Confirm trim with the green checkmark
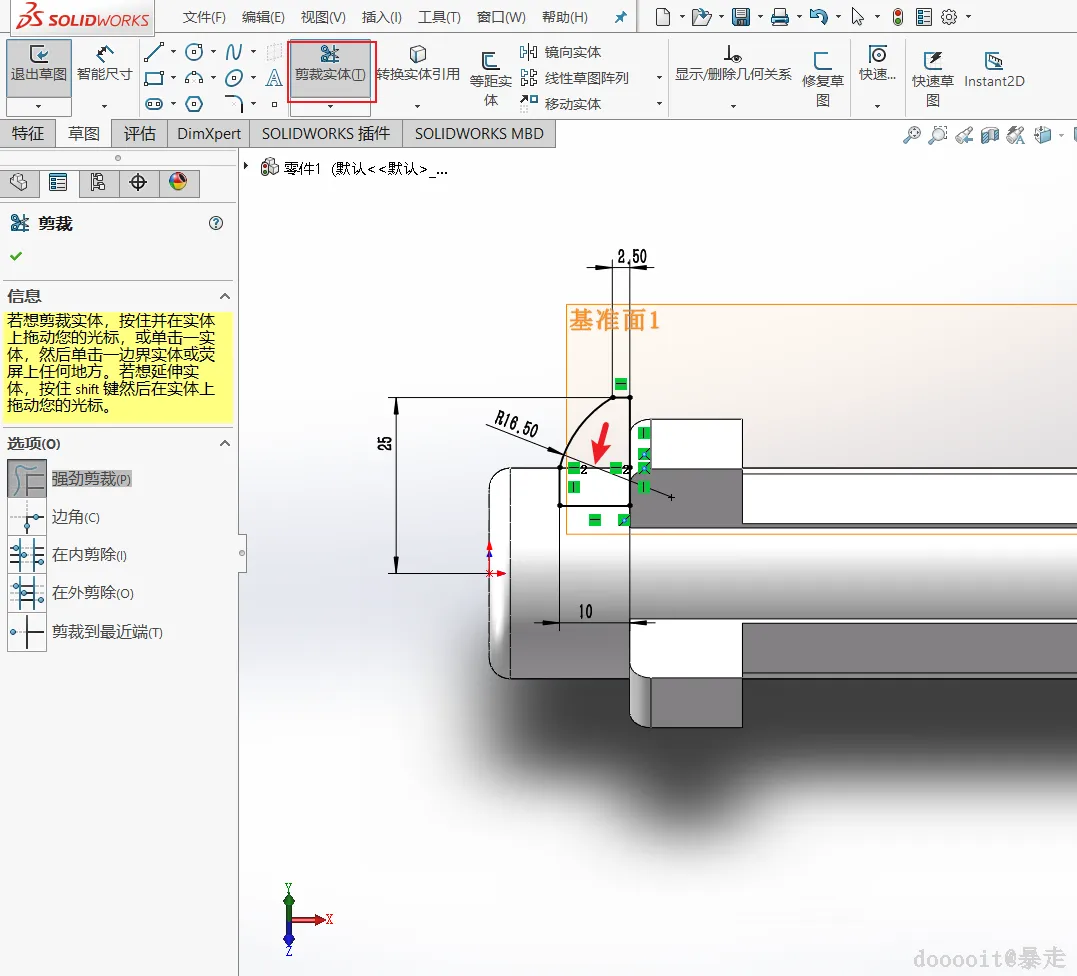Viewport: 1077px width, 976px height. (x=16, y=256)
